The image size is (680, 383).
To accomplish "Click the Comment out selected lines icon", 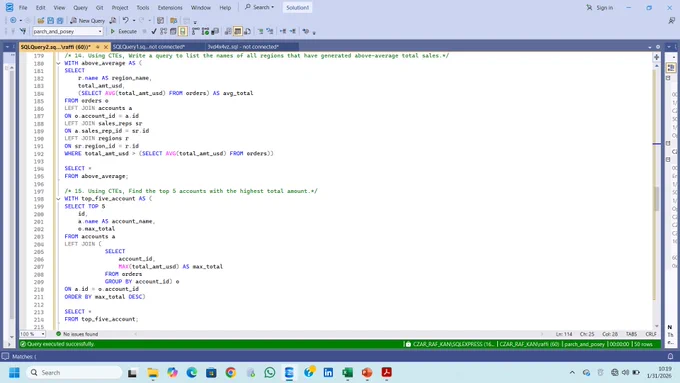I will (260, 31).
